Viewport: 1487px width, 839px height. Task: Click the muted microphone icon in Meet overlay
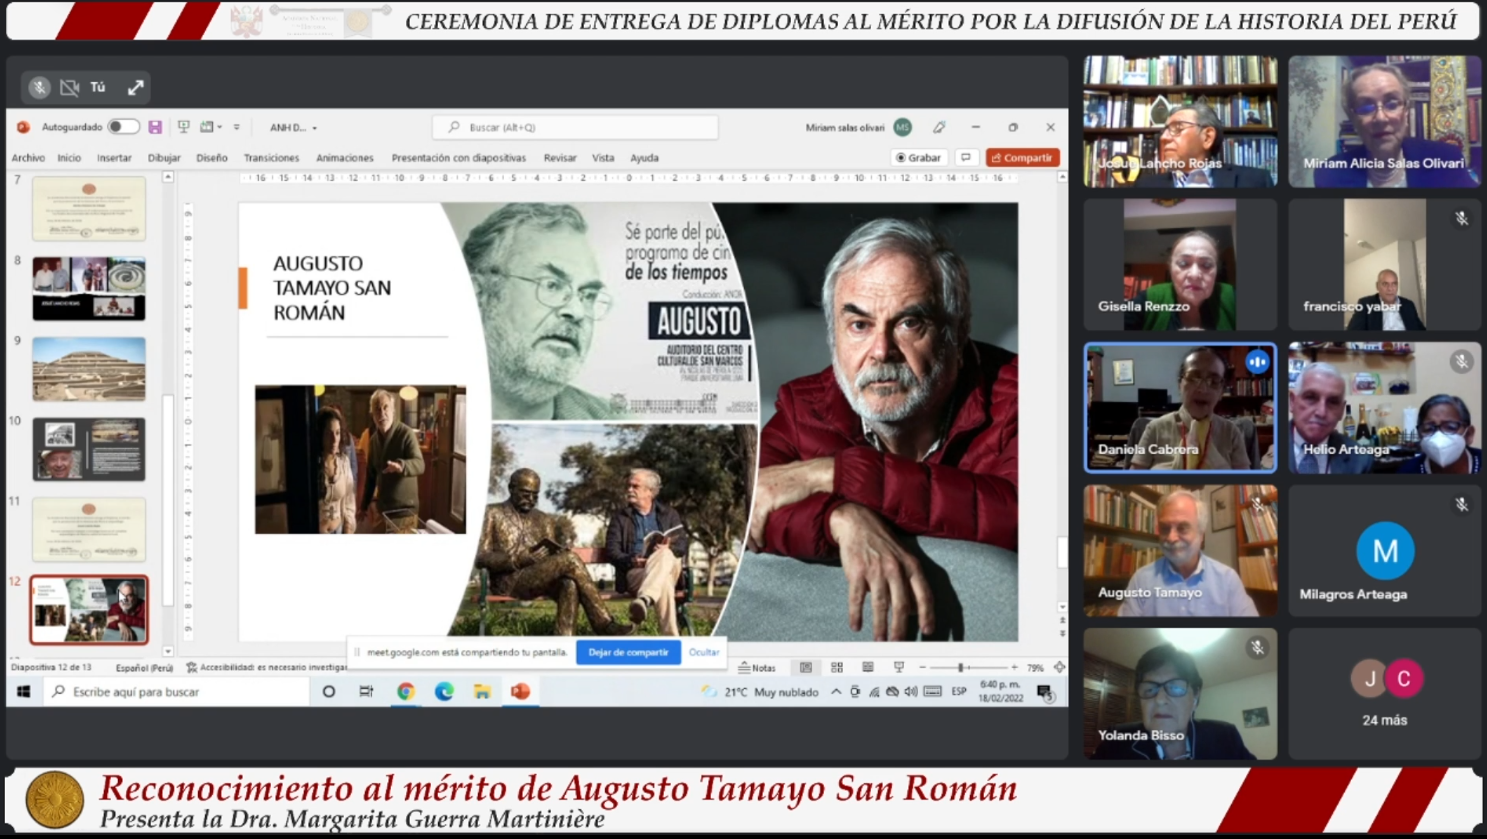point(39,88)
